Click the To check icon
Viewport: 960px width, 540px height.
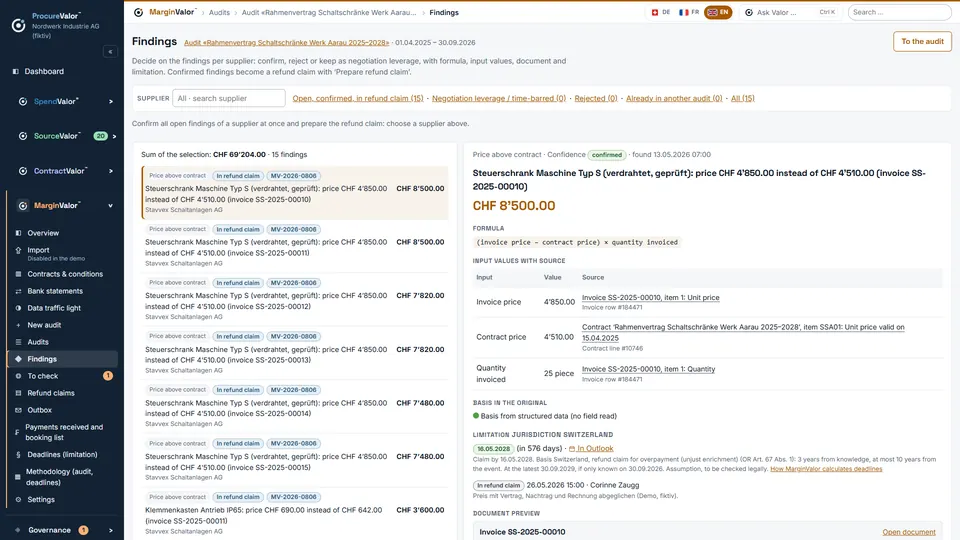[x=18, y=376]
